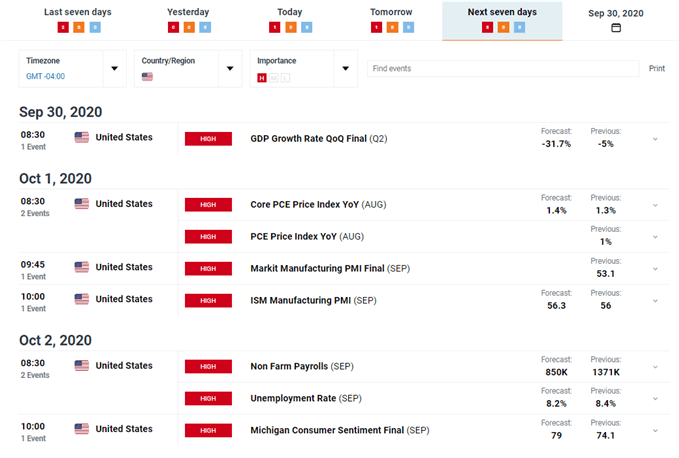Click the 53.1 Markit PMI previous value
The height and width of the screenshot is (458, 679).
point(605,274)
